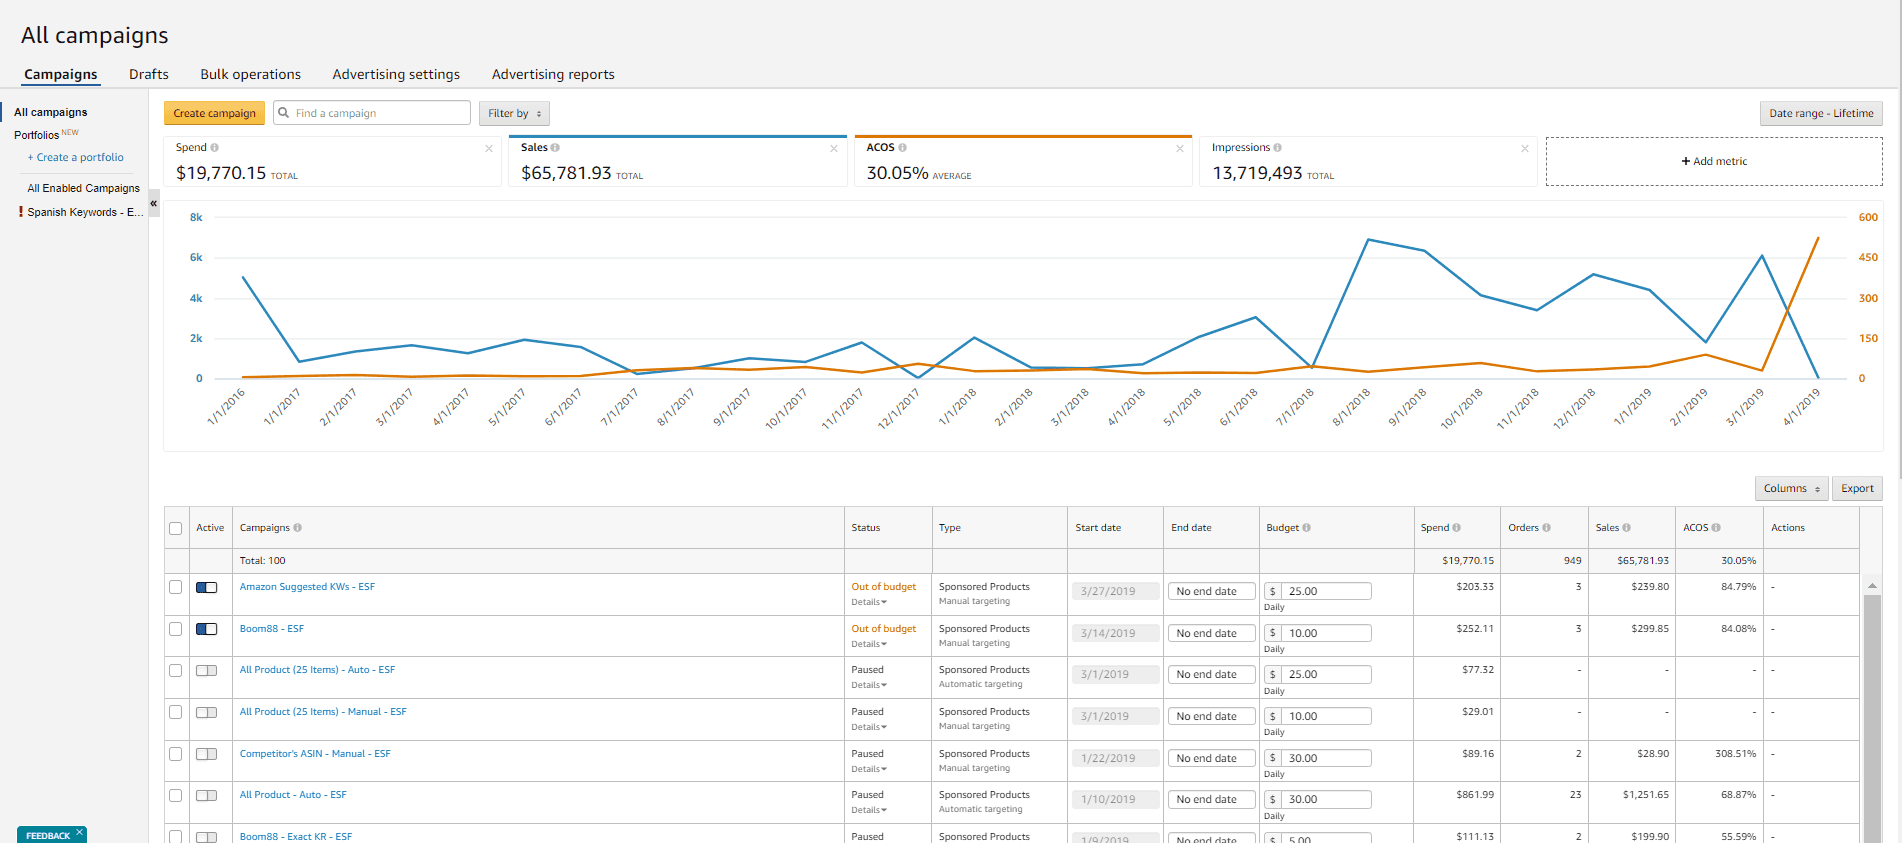Remove the Impressions metric card
Image resolution: width=1902 pixels, height=843 pixels.
point(1525,149)
